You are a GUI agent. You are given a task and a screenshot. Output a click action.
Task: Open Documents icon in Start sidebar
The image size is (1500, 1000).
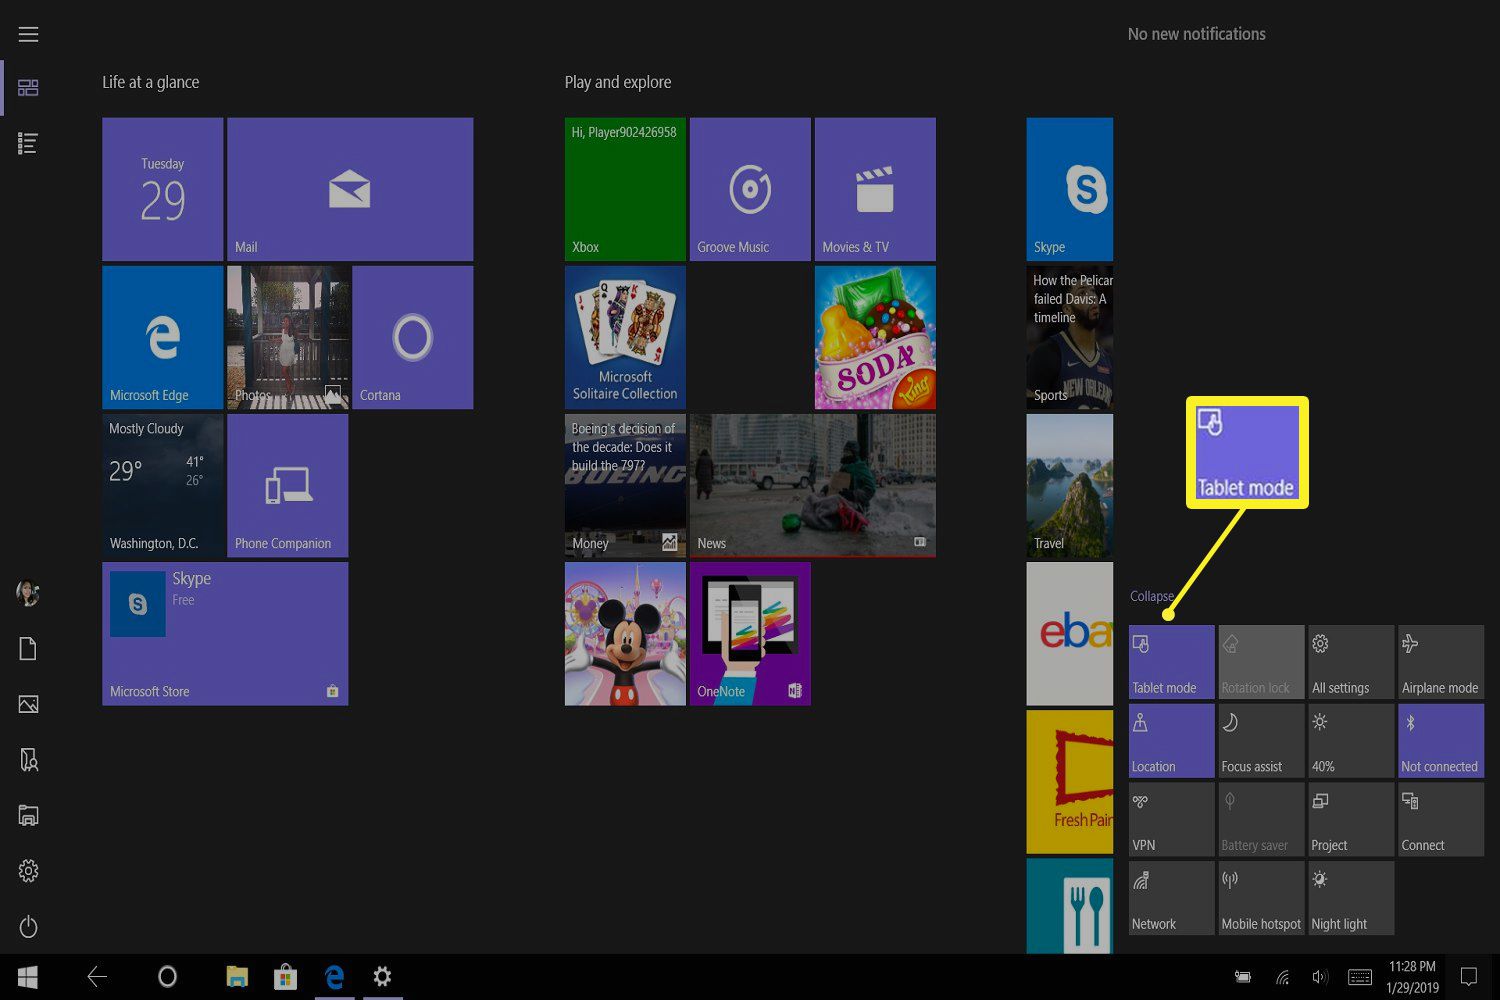point(28,649)
